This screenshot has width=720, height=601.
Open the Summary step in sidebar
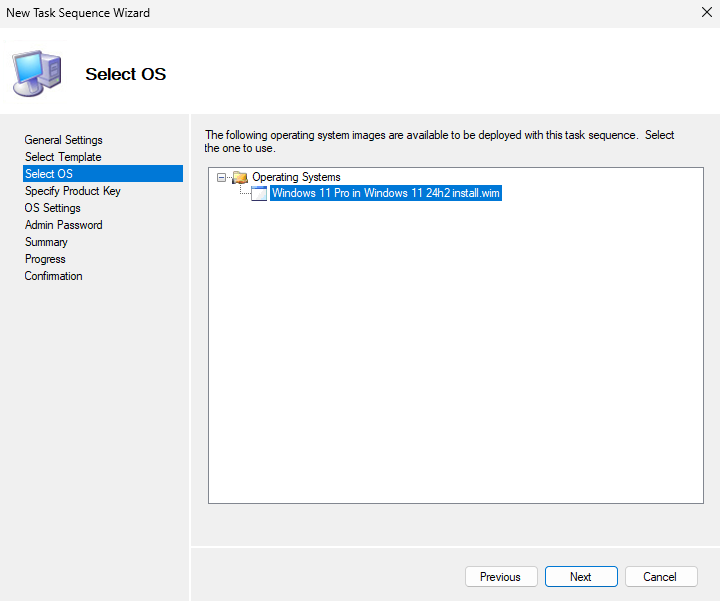(x=46, y=242)
